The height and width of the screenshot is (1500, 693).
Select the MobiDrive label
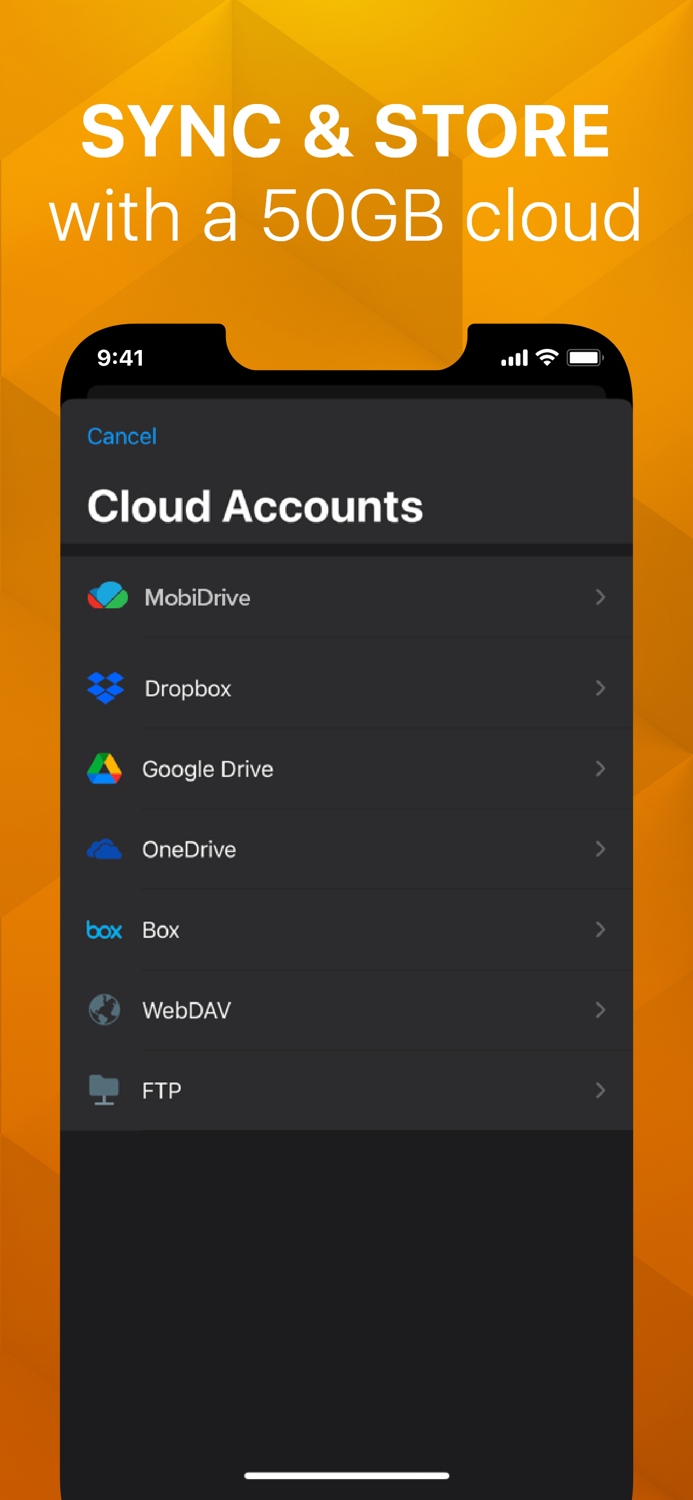click(197, 598)
